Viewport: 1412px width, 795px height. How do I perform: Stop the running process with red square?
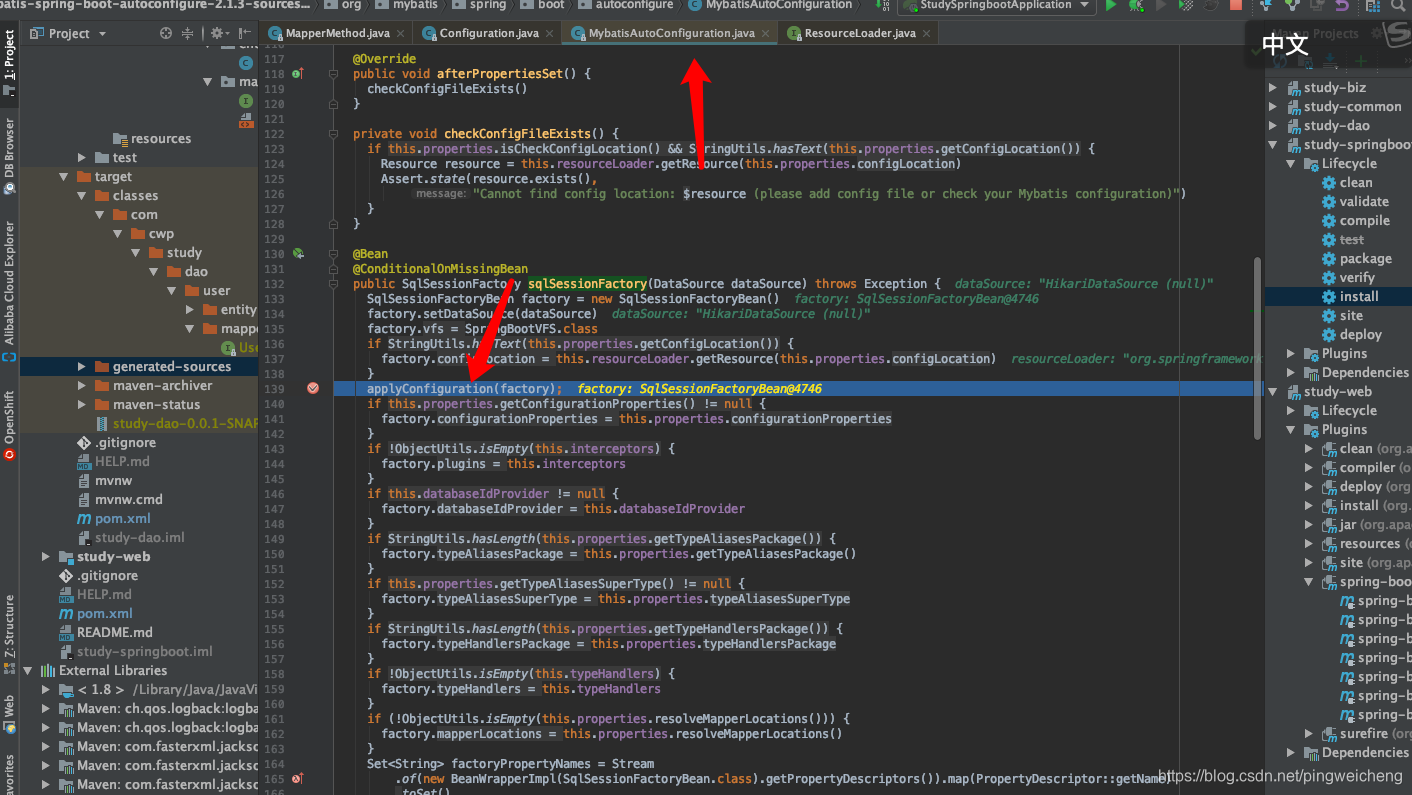(x=1235, y=6)
